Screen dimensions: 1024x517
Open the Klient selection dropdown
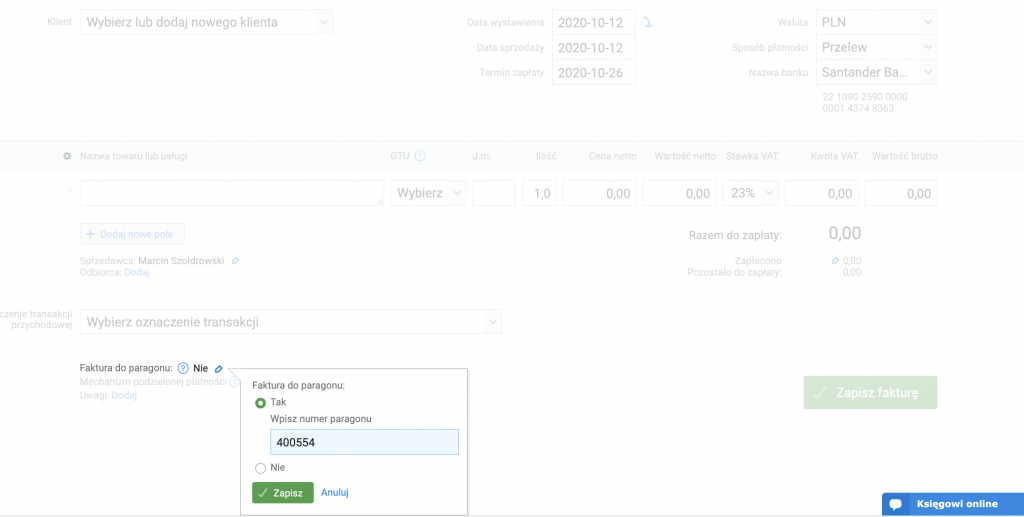tap(206, 22)
